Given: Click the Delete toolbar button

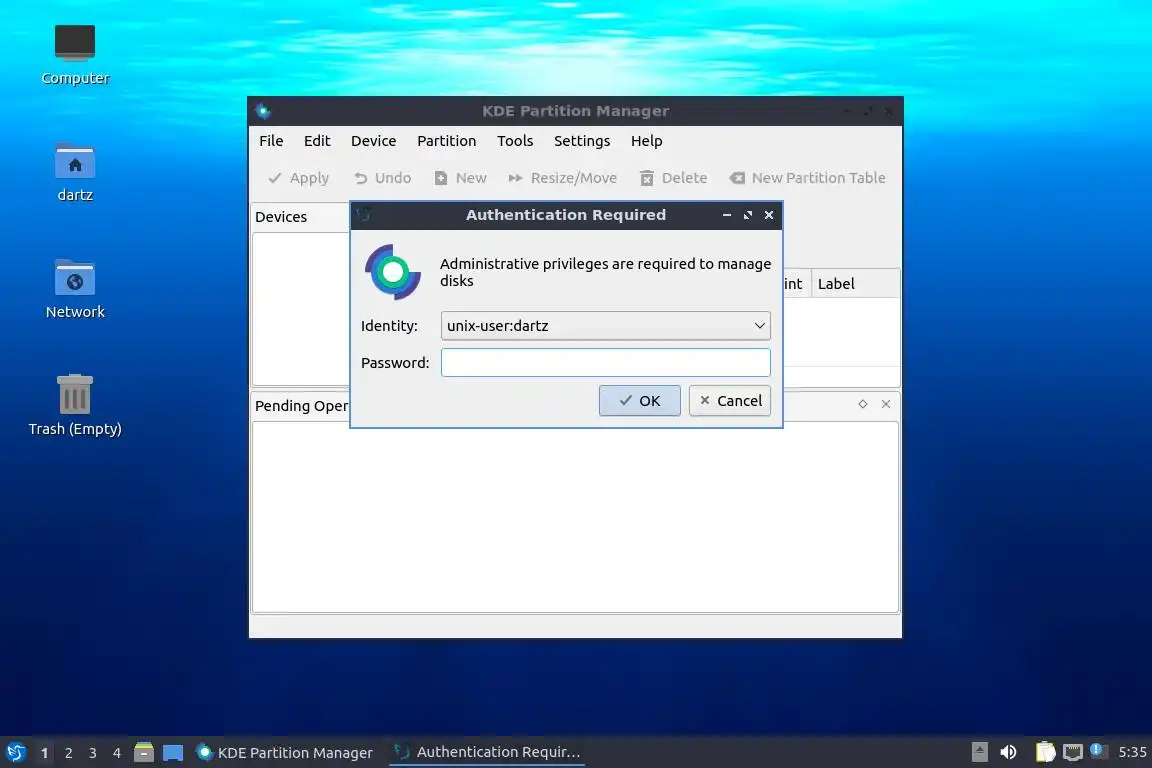Looking at the screenshot, I should pyautogui.click(x=674, y=178).
